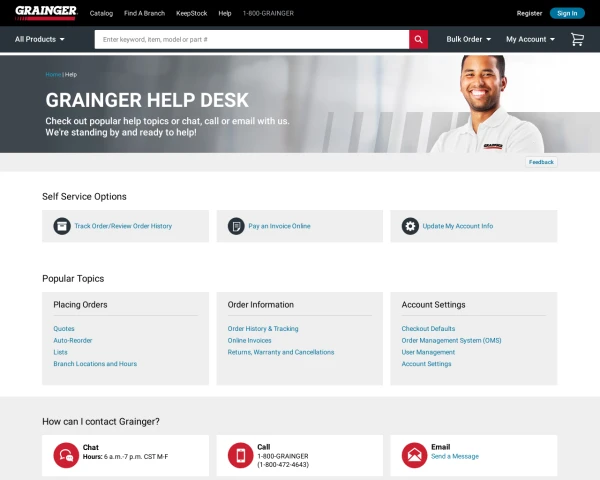Image resolution: width=600 pixels, height=480 pixels.
Task: Click the Update Account gear icon
Action: [x=410, y=226]
